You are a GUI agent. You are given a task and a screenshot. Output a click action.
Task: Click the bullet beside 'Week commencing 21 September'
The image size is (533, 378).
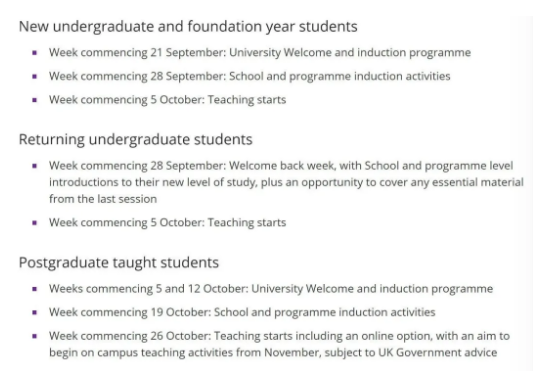[x=34, y=53]
